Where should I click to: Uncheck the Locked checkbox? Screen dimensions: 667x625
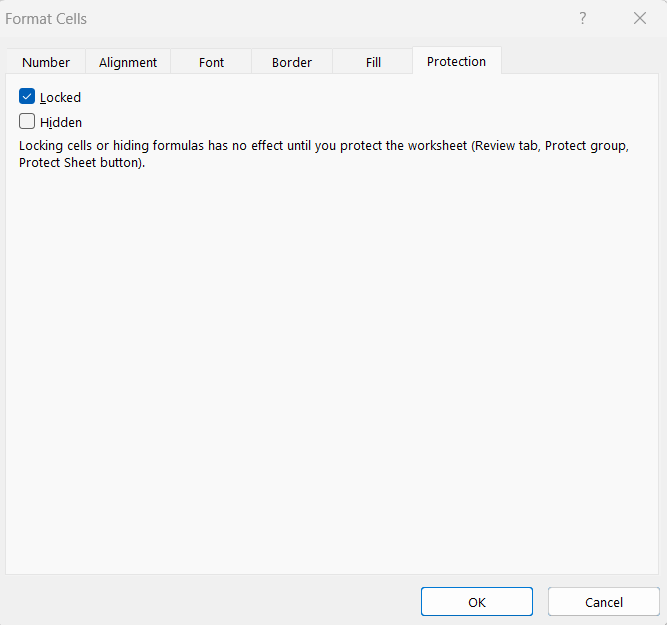tap(27, 97)
